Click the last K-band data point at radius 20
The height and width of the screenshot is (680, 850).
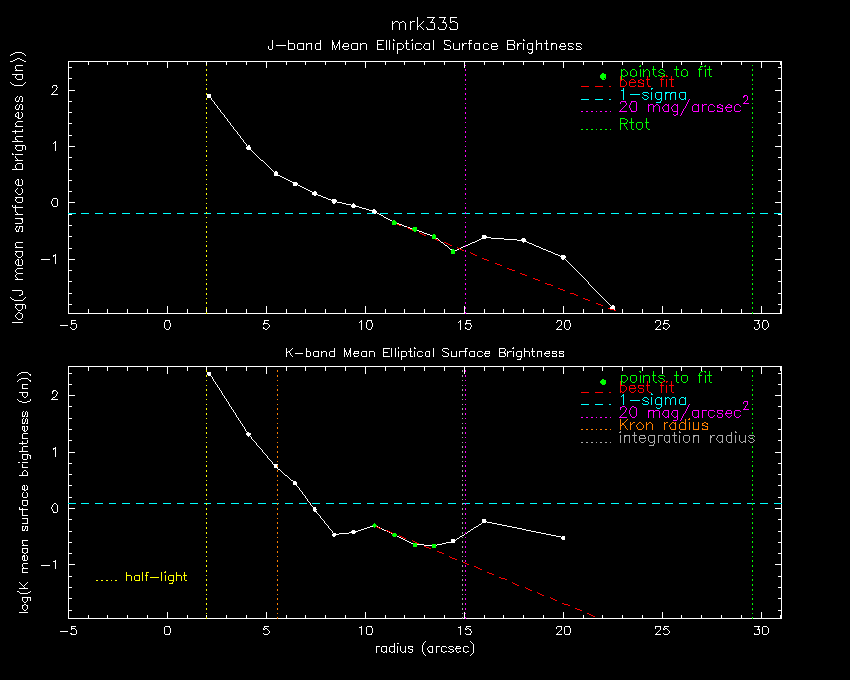pos(564,538)
